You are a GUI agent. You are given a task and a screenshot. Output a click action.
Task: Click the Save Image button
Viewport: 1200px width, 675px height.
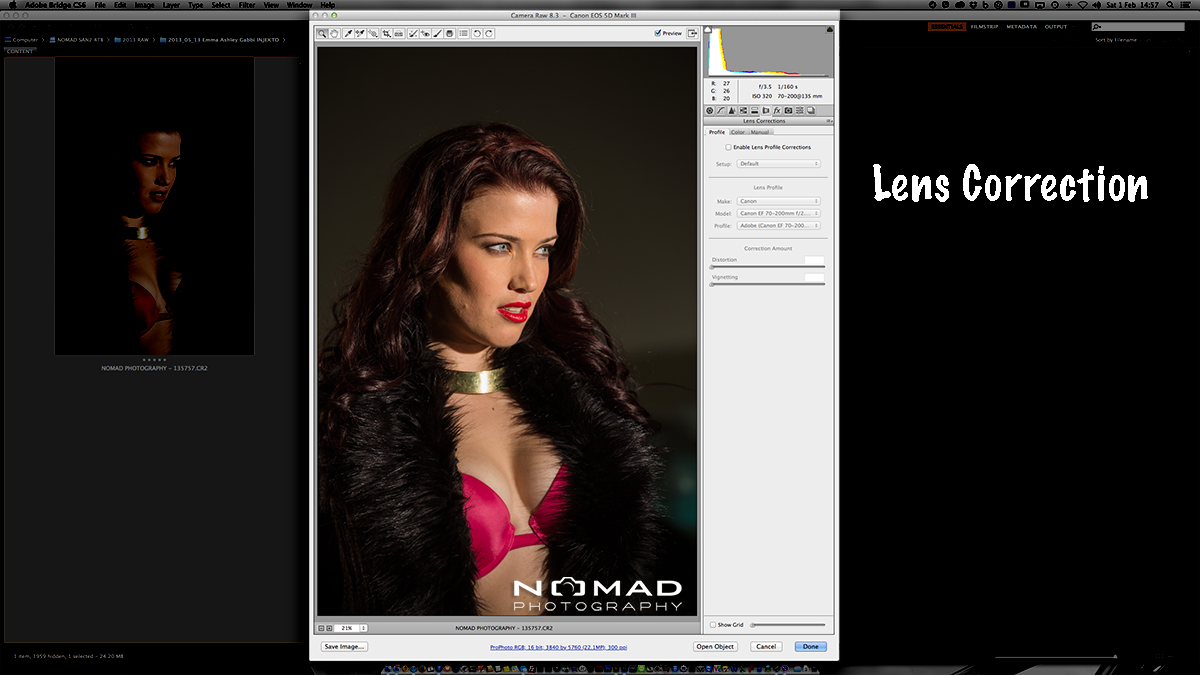345,647
